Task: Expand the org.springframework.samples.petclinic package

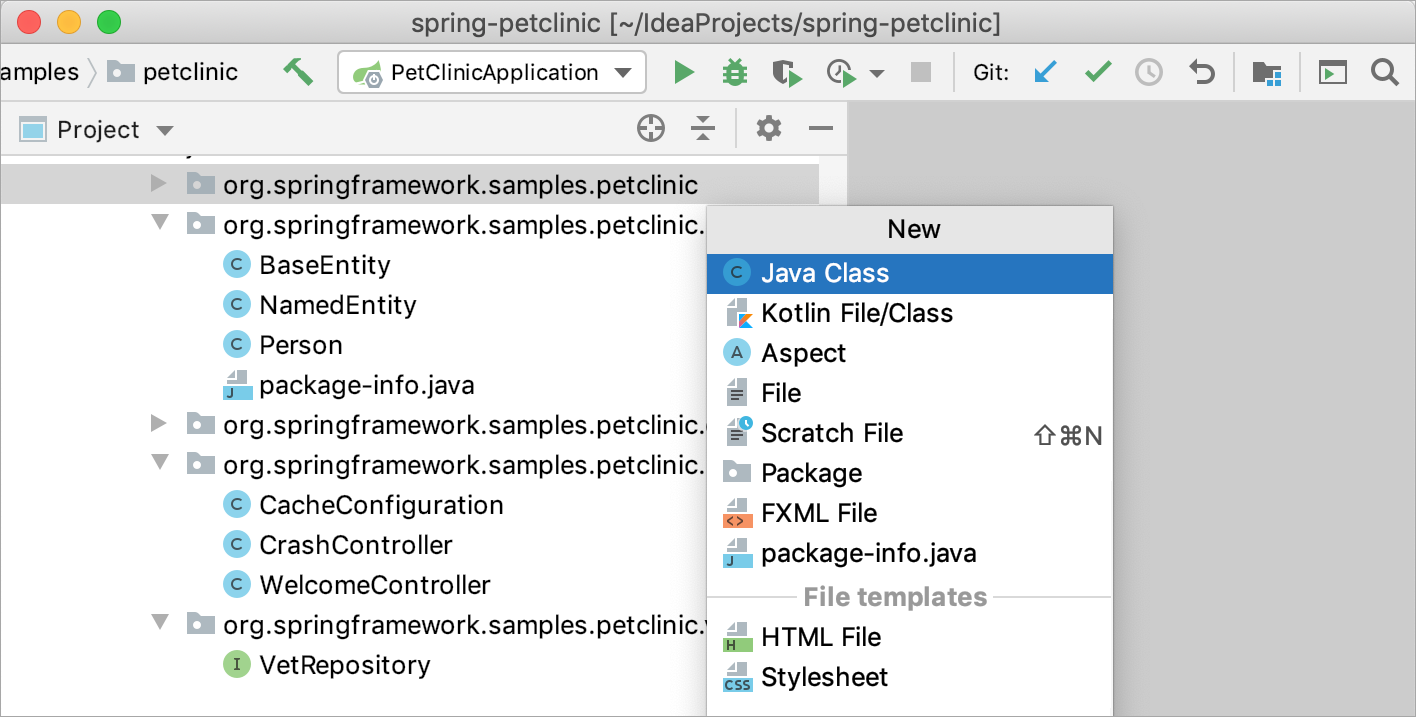Action: tap(158, 184)
